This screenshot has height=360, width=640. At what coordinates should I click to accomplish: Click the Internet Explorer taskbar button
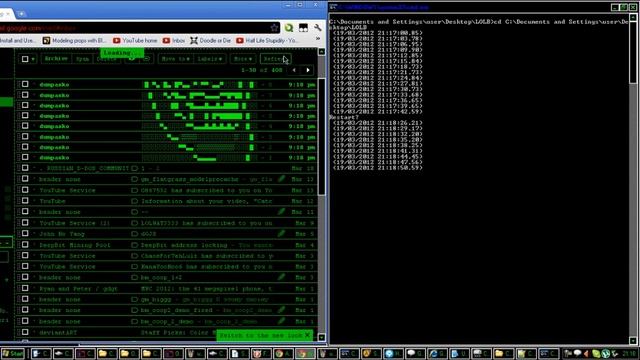pos(438,353)
